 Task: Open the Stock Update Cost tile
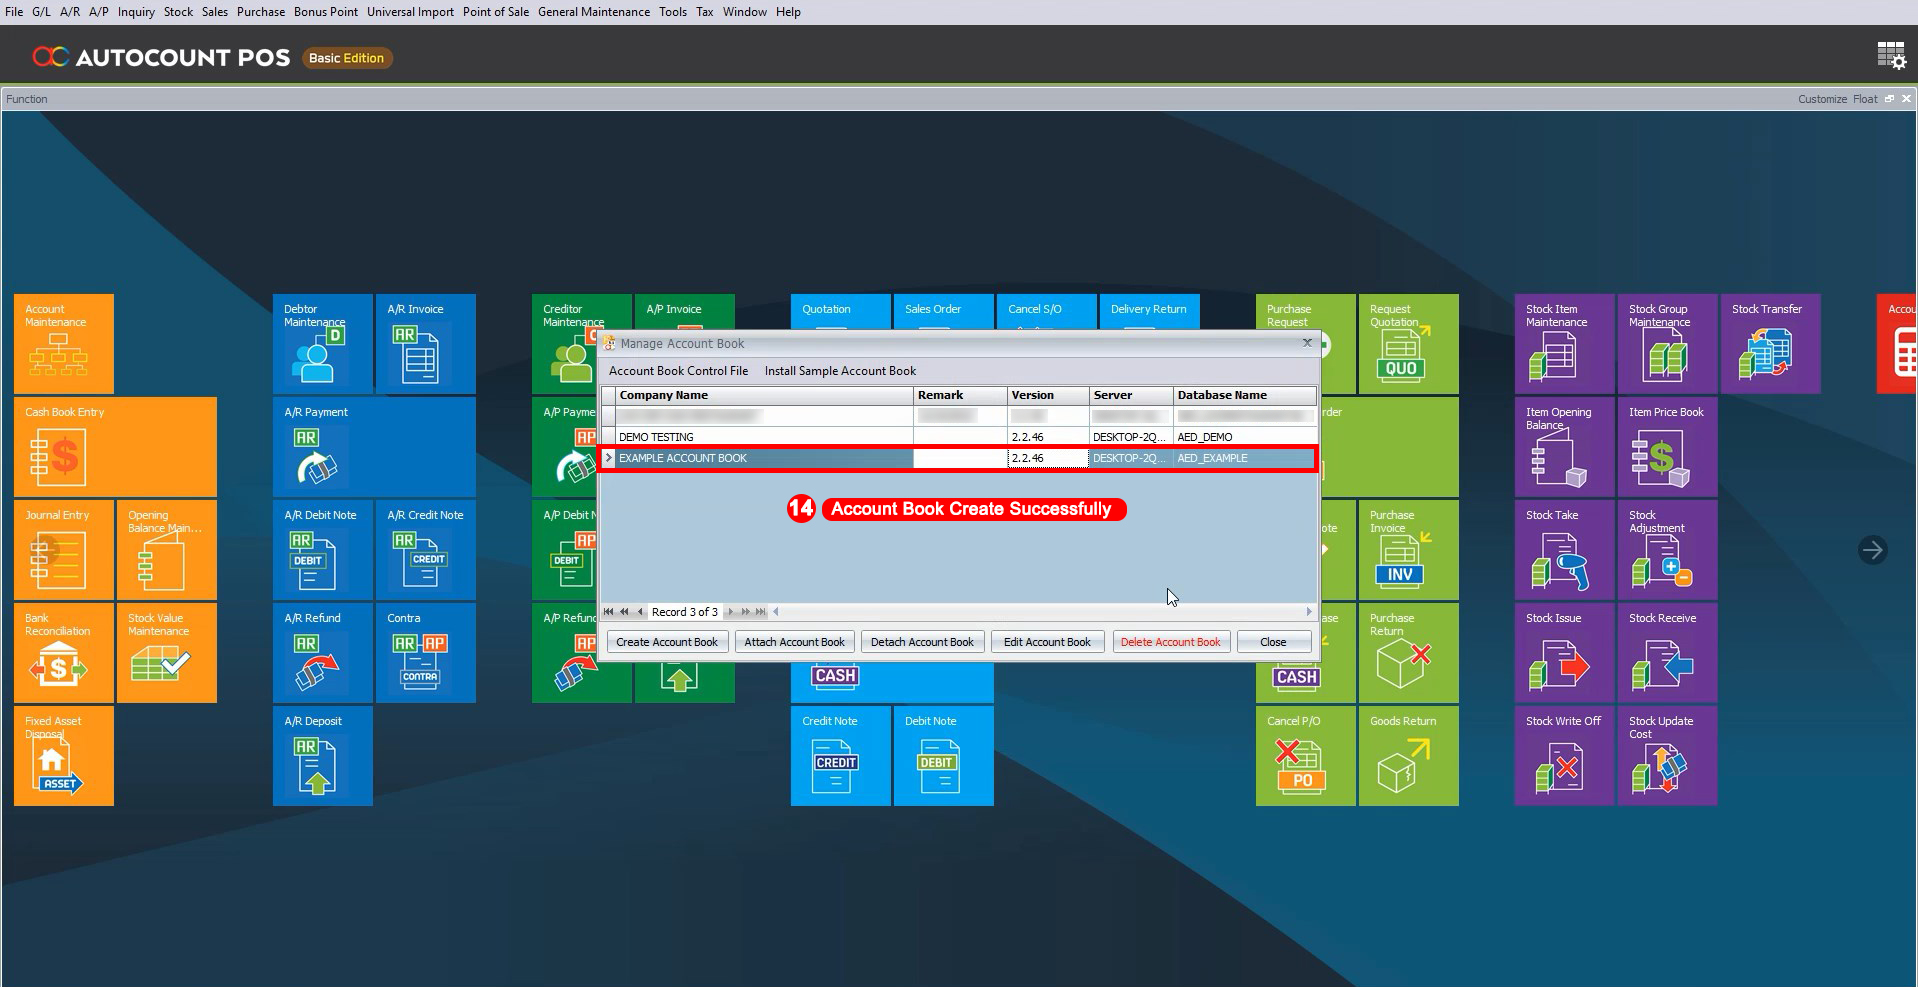pos(1668,755)
